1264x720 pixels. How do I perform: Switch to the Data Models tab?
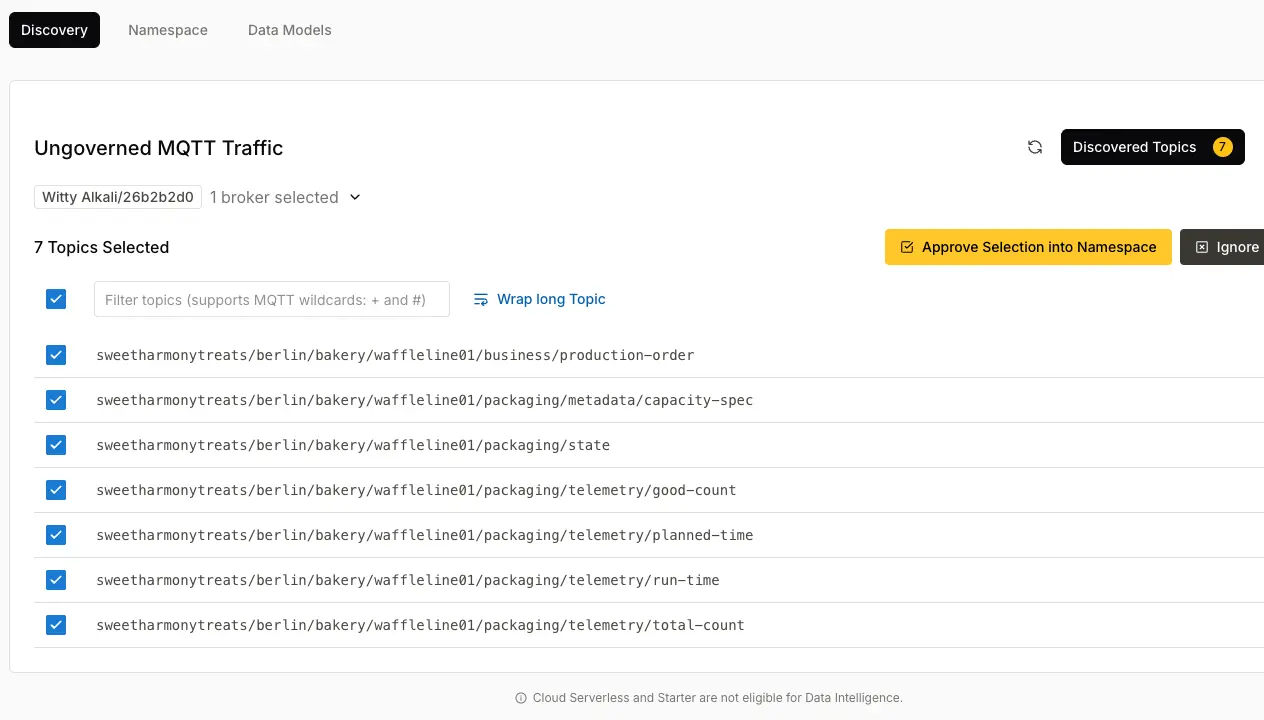pos(290,30)
